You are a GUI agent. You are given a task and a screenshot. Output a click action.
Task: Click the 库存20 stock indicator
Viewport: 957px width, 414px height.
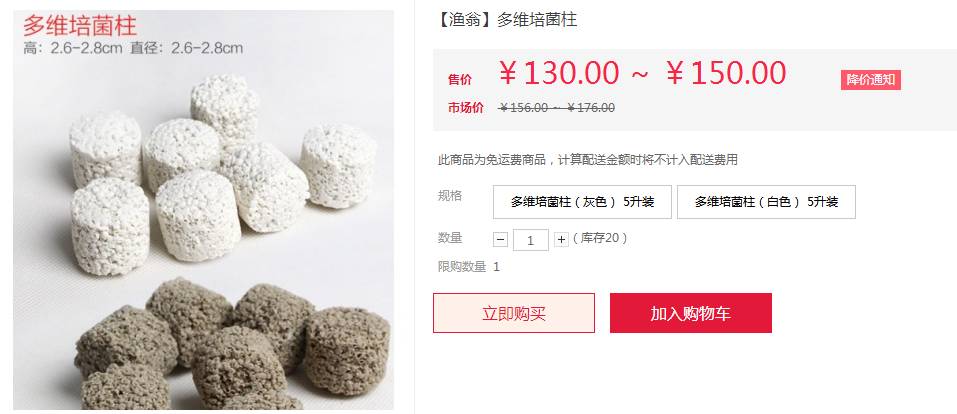[x=600, y=238]
